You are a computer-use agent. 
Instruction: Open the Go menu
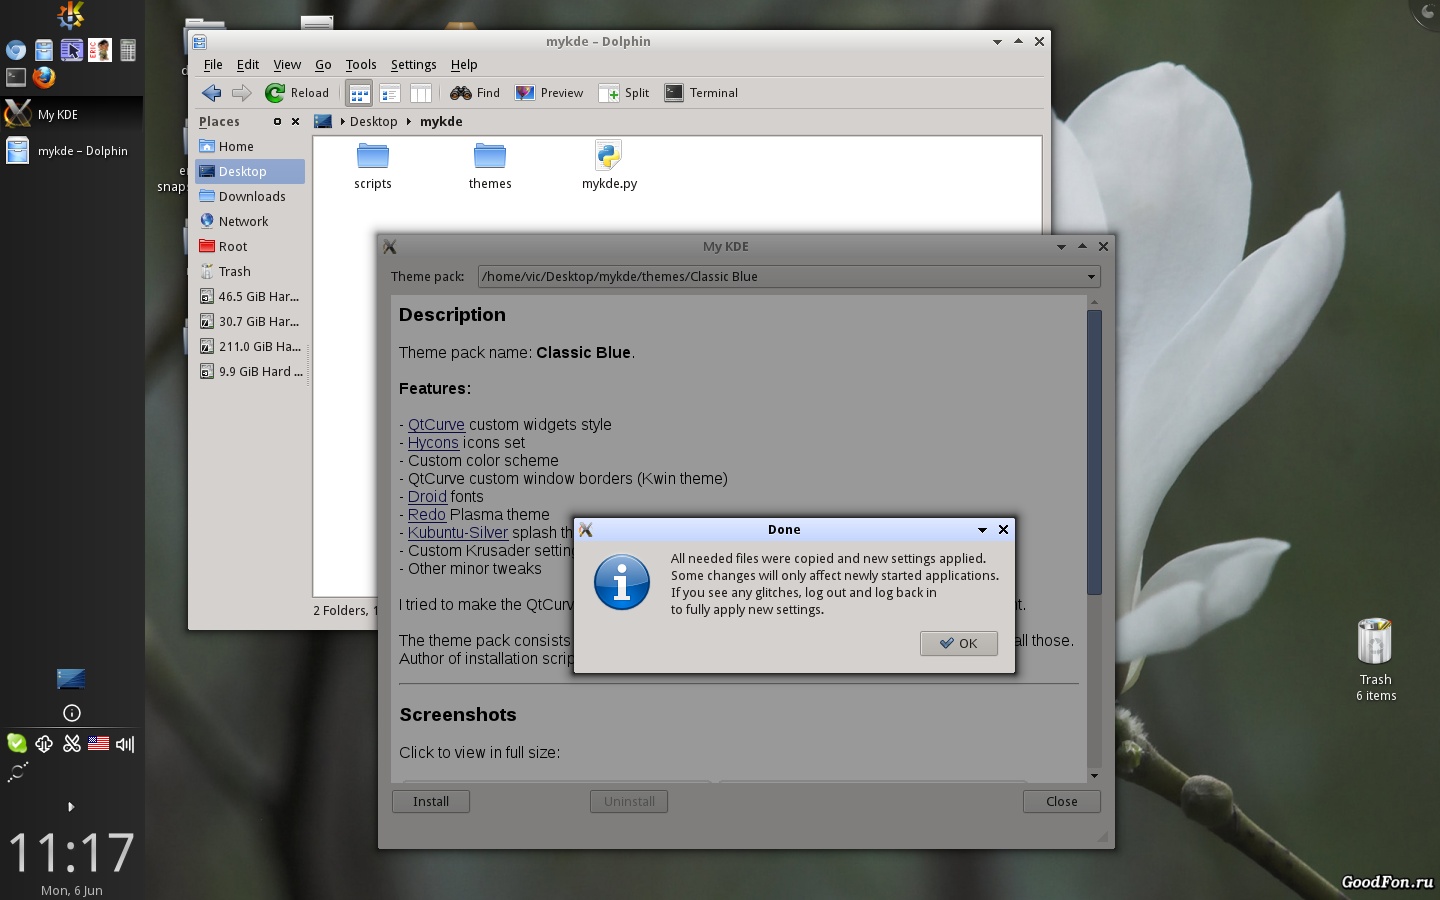pos(323,64)
